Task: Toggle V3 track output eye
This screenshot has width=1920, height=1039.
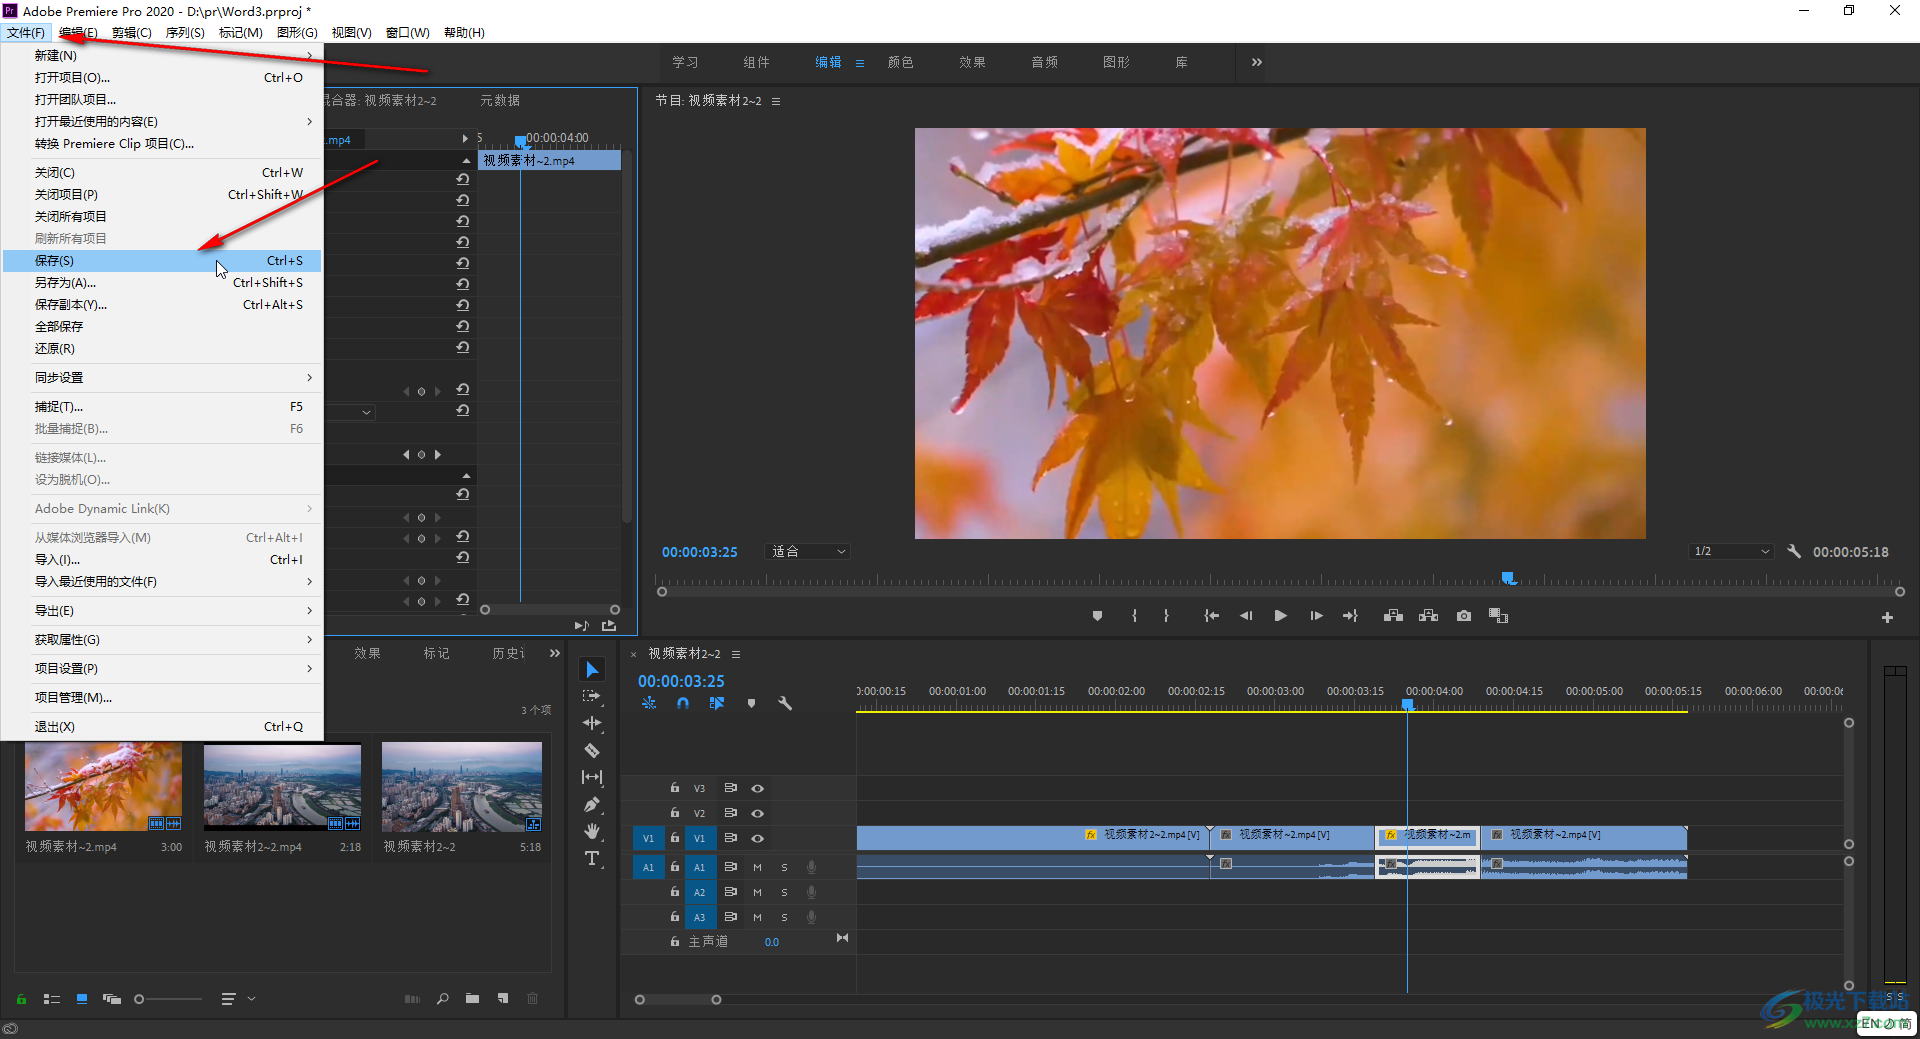Action: 757,788
